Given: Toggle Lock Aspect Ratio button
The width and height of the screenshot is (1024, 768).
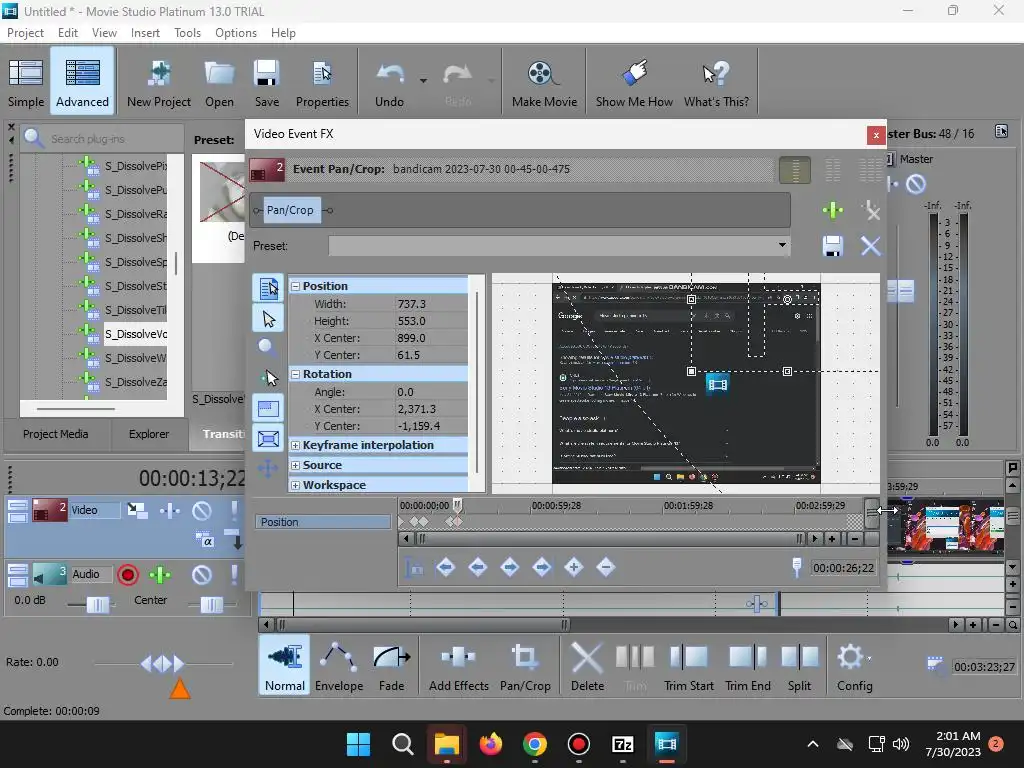Looking at the screenshot, I should 268,409.
